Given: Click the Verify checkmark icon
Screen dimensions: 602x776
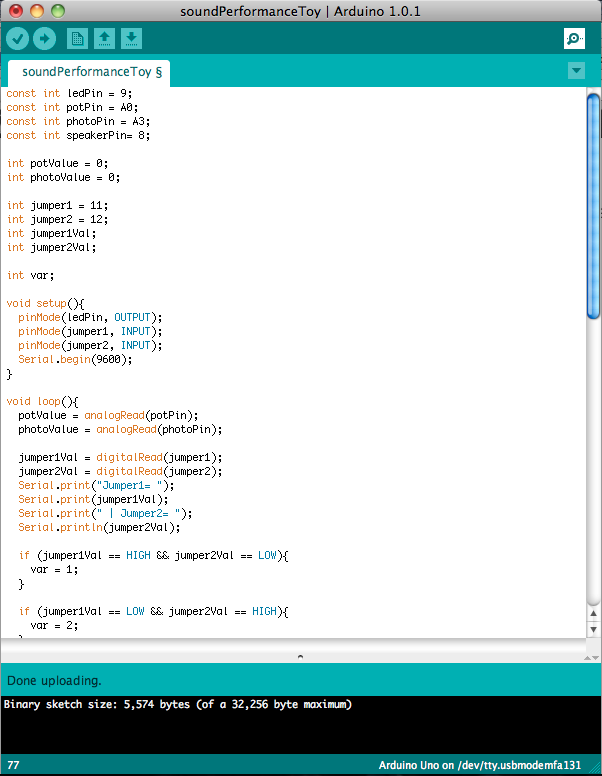Looking at the screenshot, I should 18,39.
